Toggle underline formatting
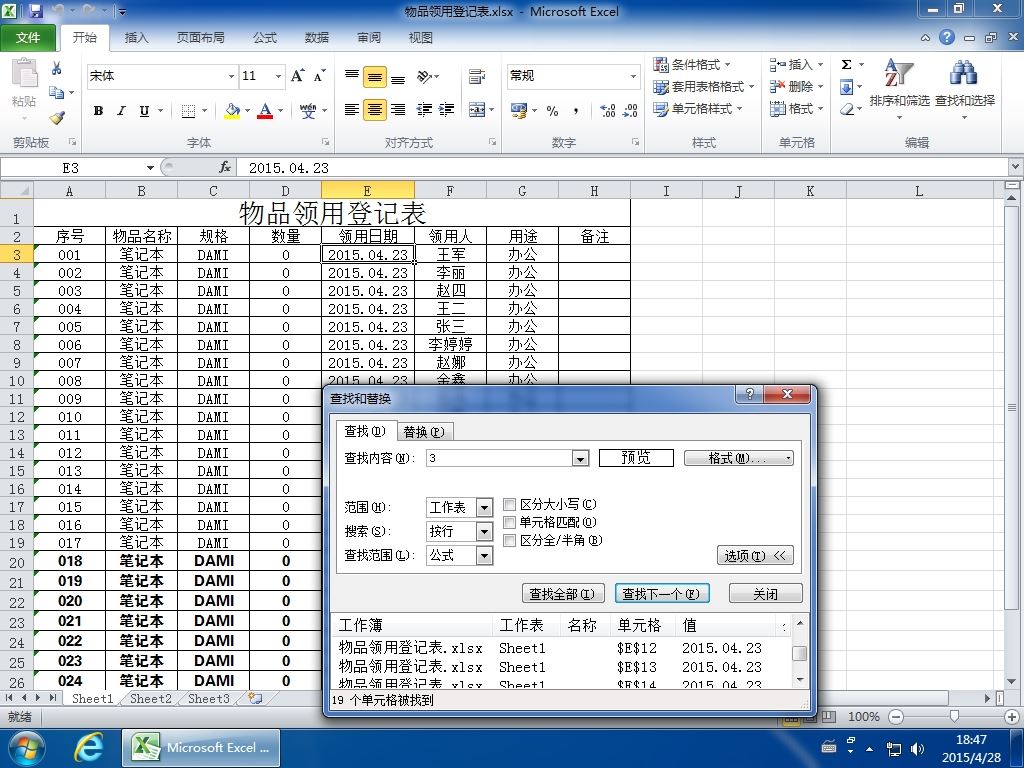The height and width of the screenshot is (768, 1024). (x=144, y=110)
